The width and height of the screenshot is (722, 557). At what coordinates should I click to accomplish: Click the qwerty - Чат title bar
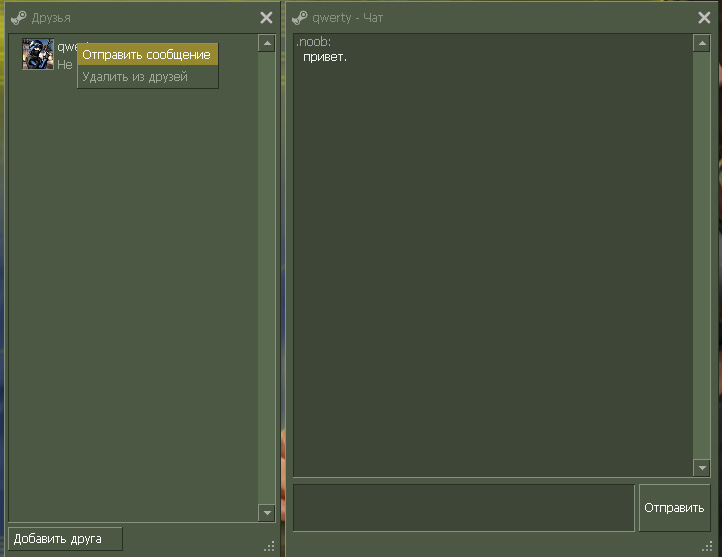[500, 18]
